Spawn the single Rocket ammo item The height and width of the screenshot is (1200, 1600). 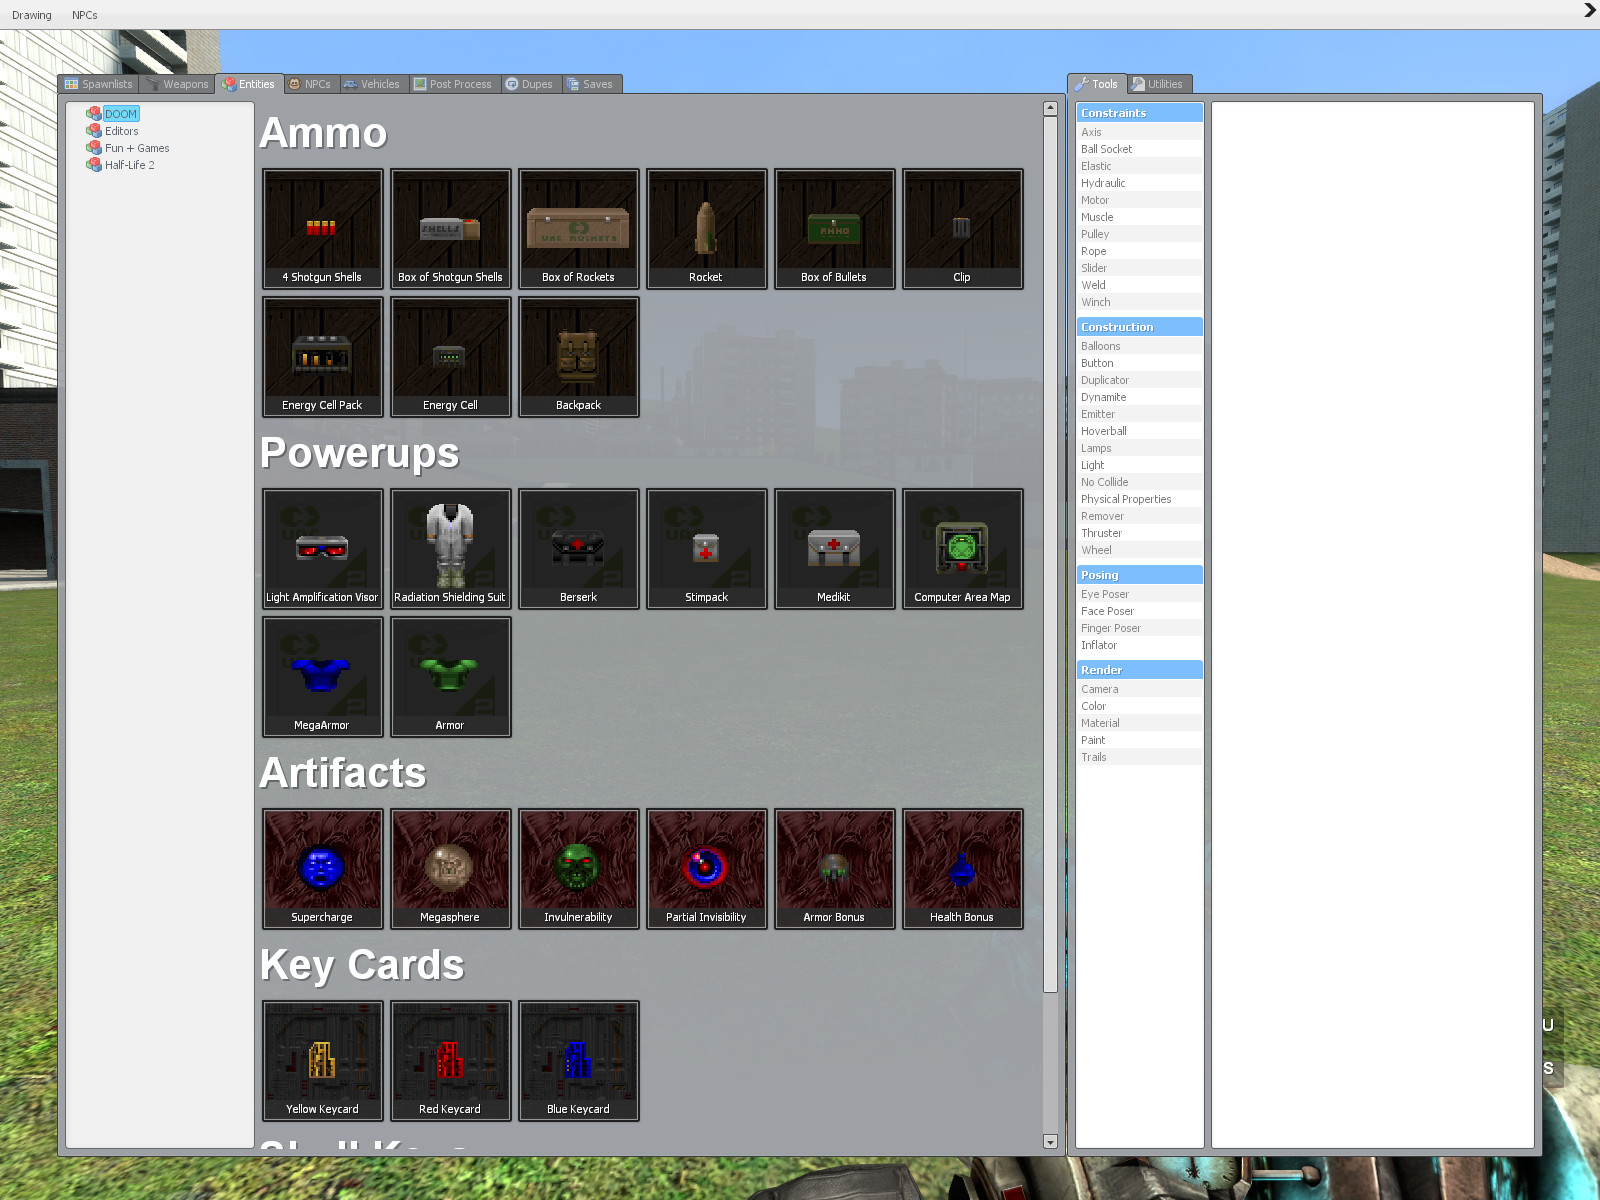(706, 229)
